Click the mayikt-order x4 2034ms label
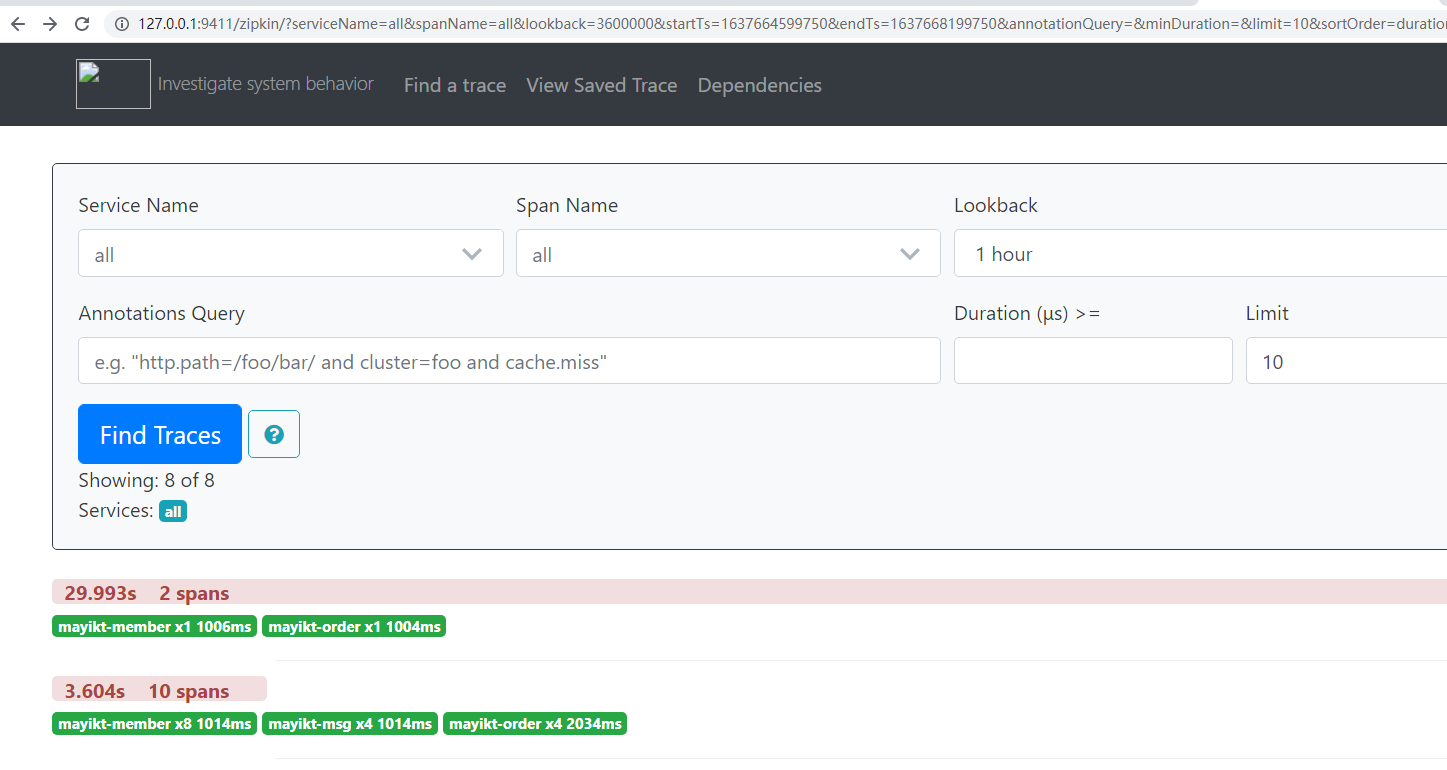This screenshot has width=1447, height=770. click(535, 724)
